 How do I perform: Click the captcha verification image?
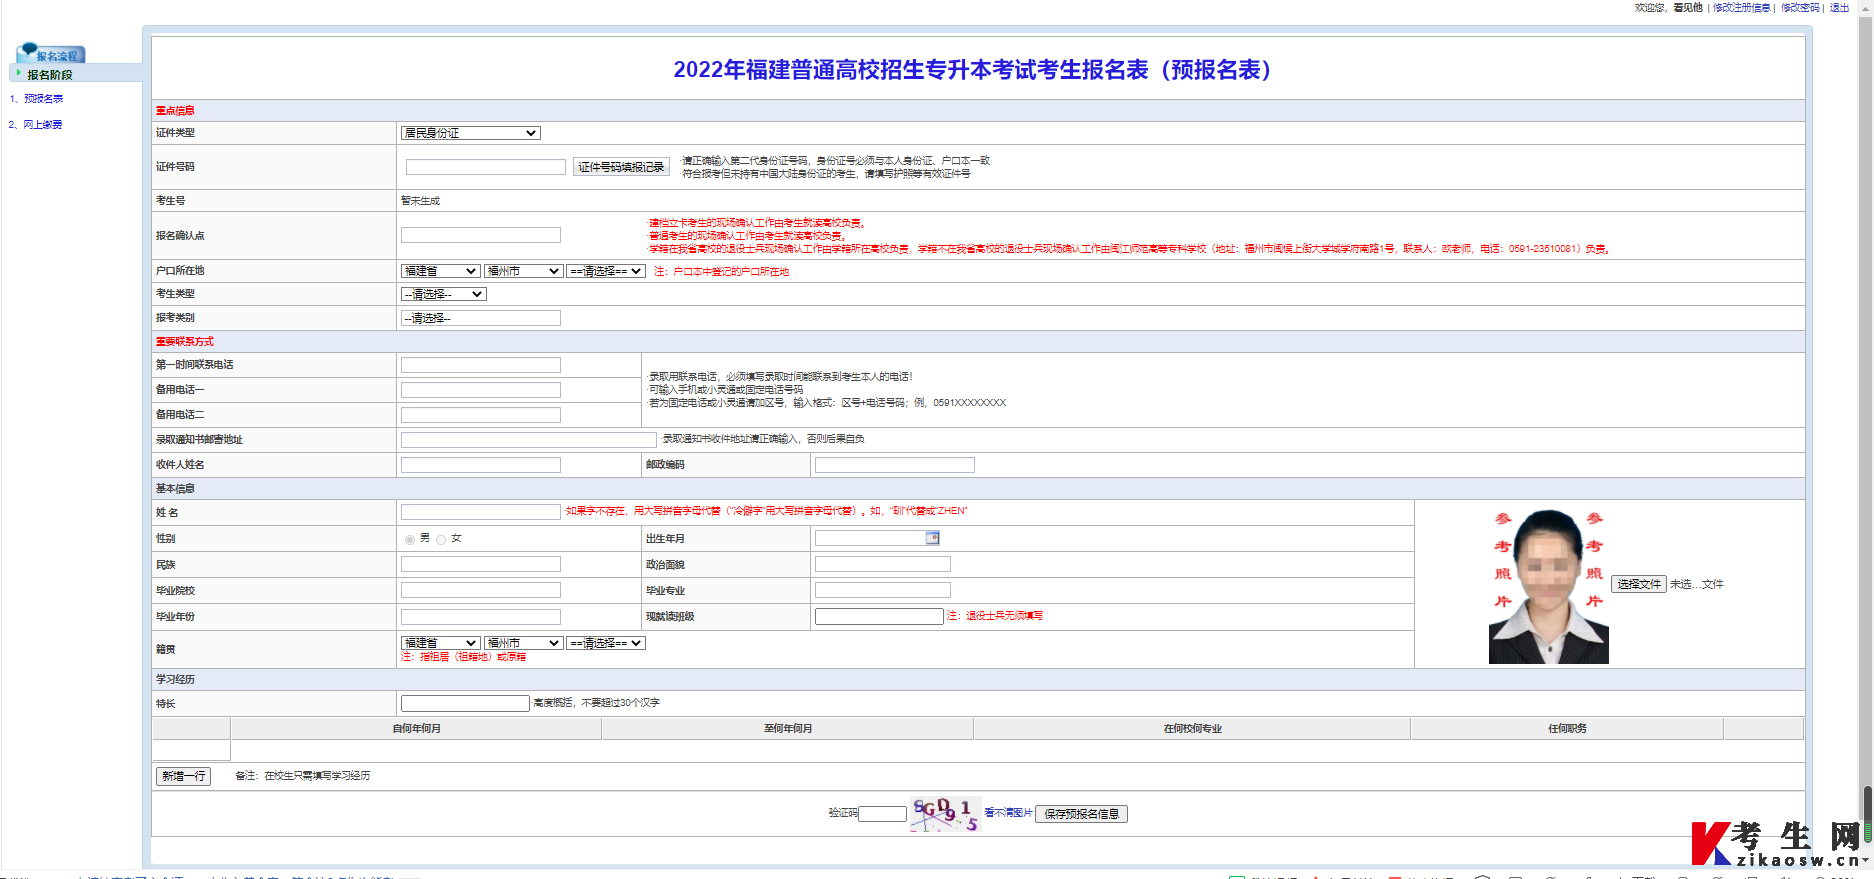pos(946,814)
